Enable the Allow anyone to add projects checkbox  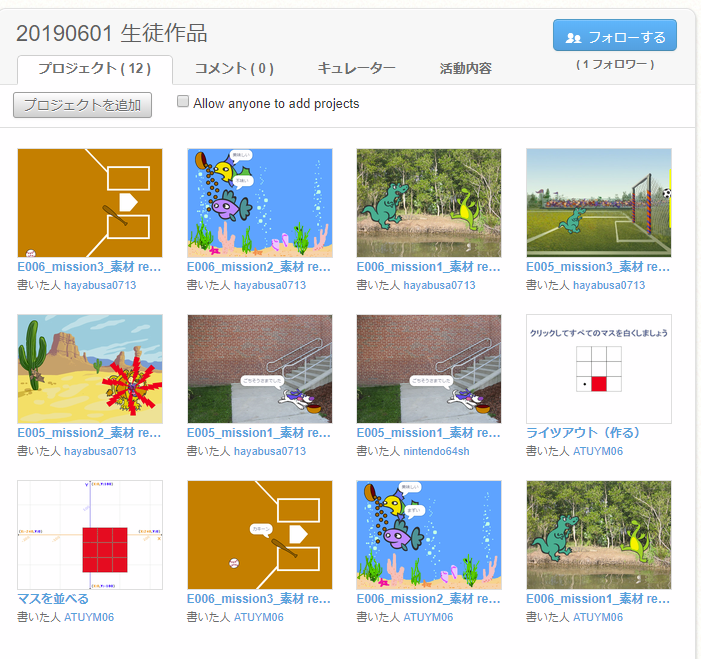(183, 101)
